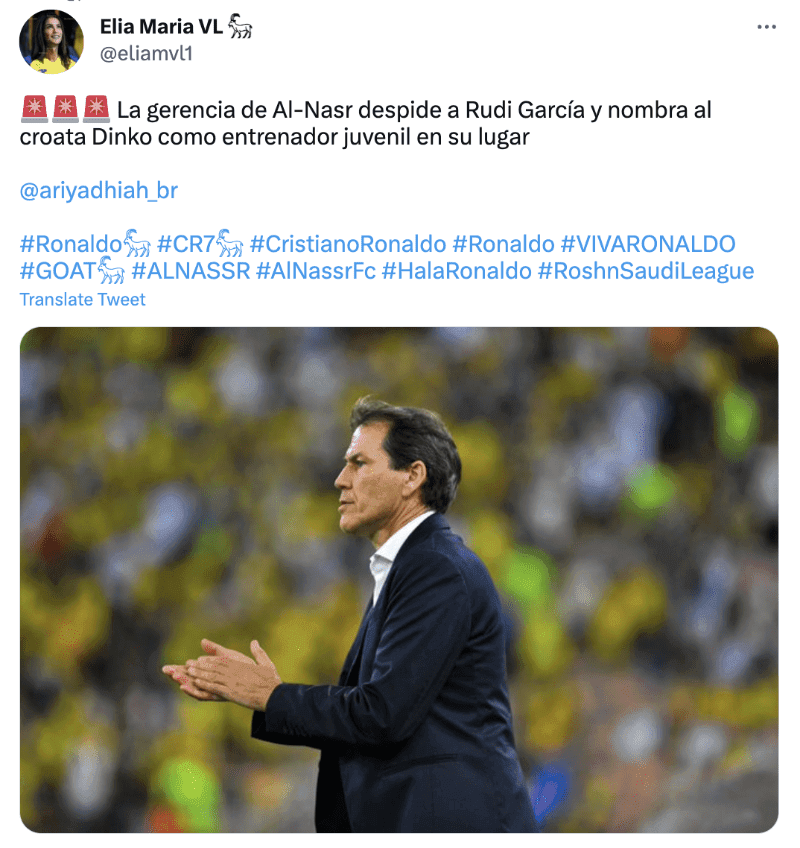
Task: Expand the attached coach photo
Action: coord(399,580)
